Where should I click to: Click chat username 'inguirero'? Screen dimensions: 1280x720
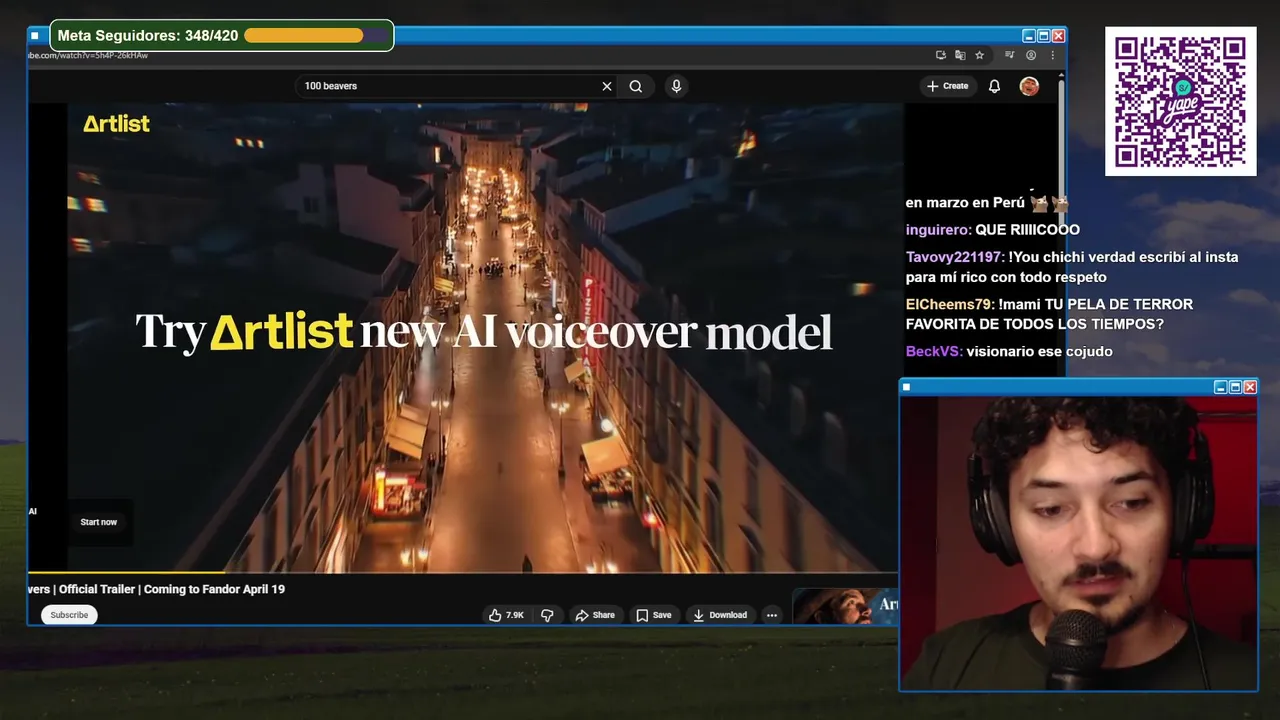point(938,230)
